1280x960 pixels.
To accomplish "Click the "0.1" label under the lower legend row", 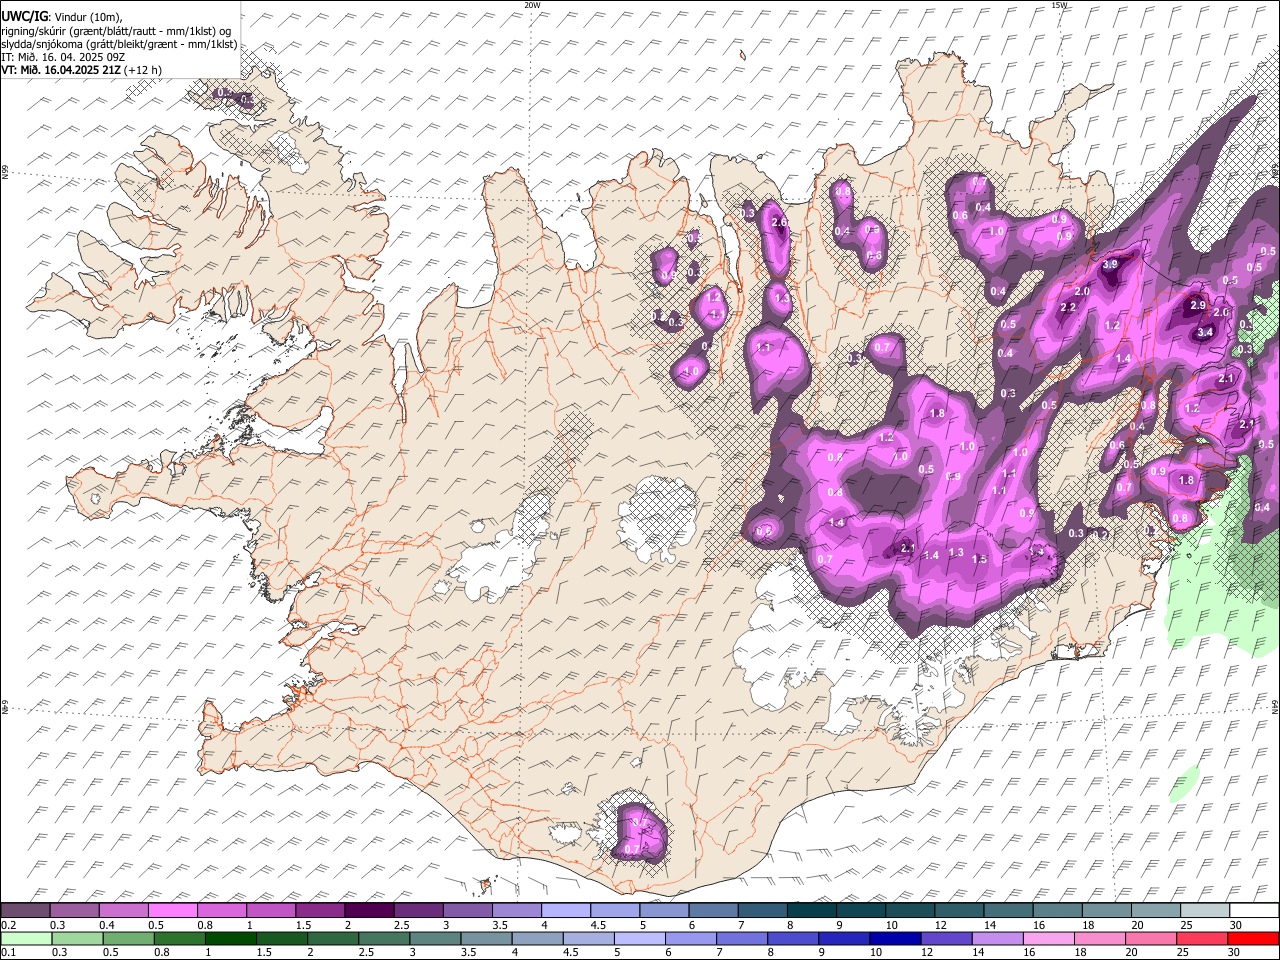I will tap(8, 952).
